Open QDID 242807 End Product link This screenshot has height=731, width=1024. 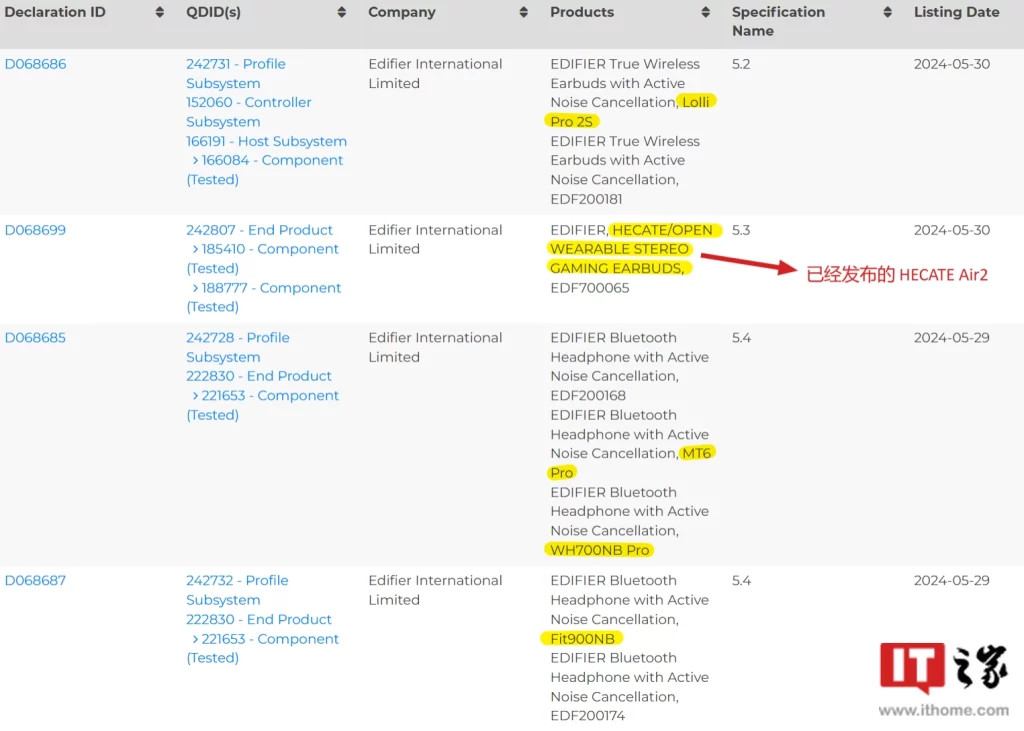(259, 230)
